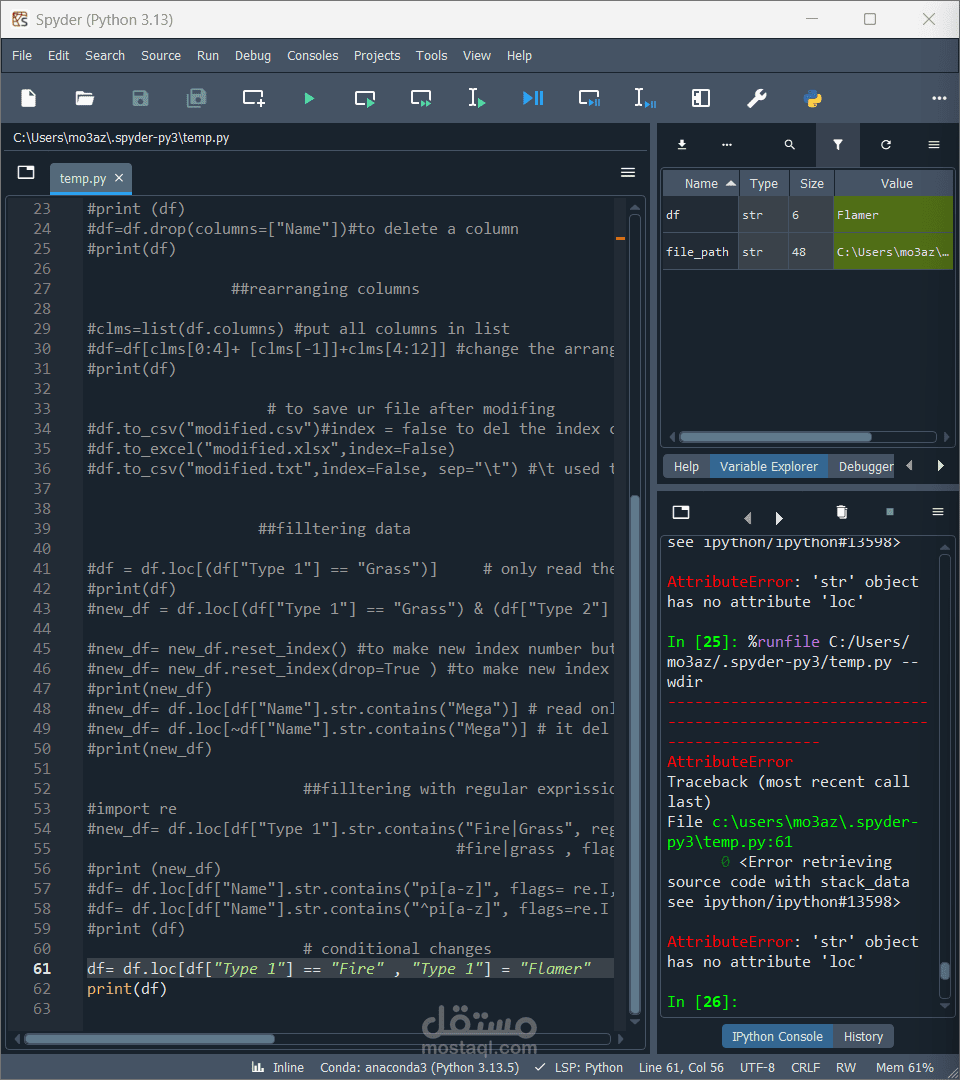Switch to the Debugger tab
Screen dimensions: 960x1080
[862, 467]
